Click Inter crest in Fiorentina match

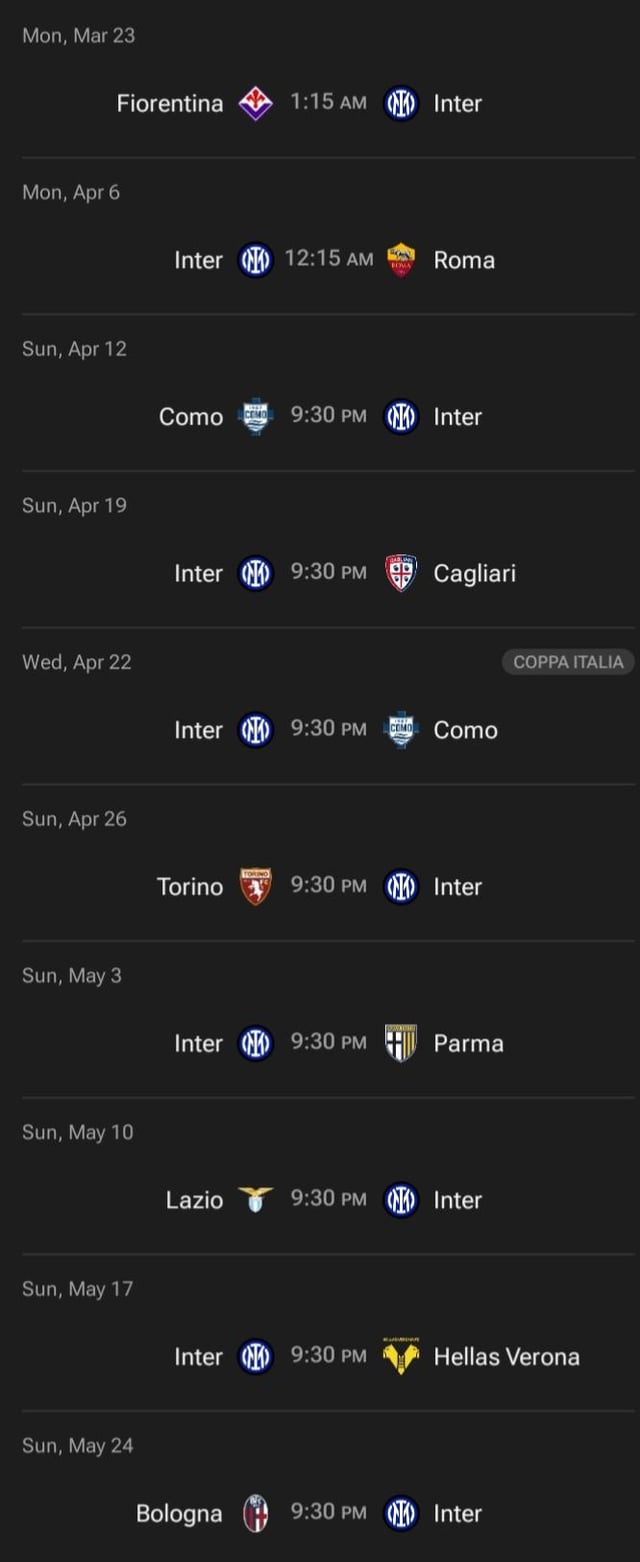pos(401,103)
